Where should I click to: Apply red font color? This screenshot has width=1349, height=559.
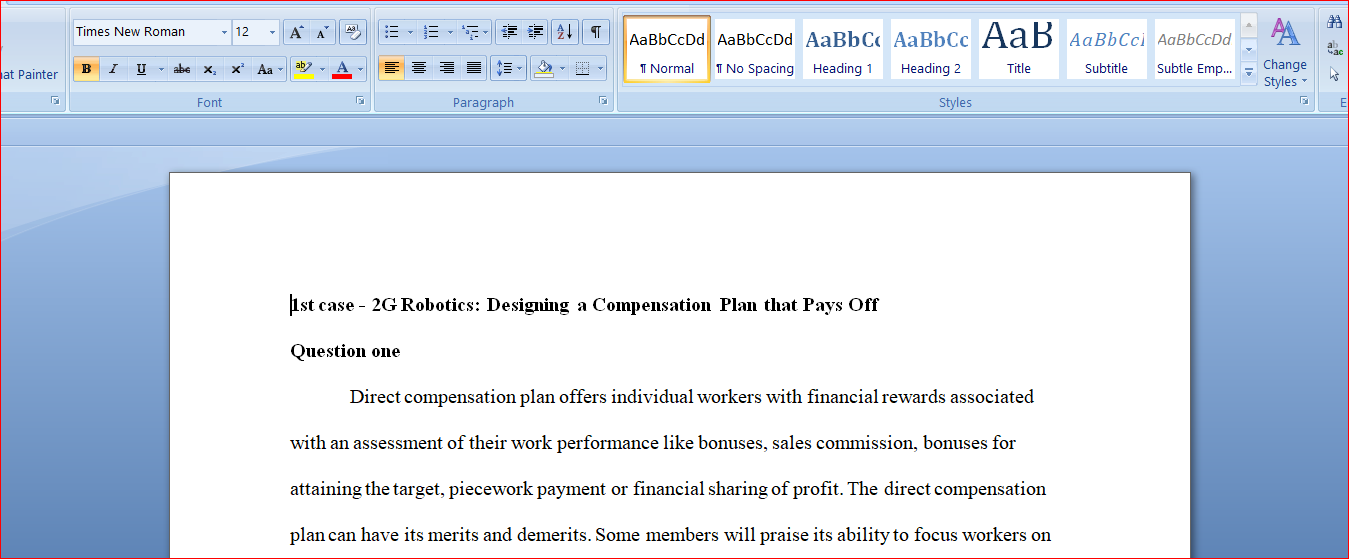342,69
